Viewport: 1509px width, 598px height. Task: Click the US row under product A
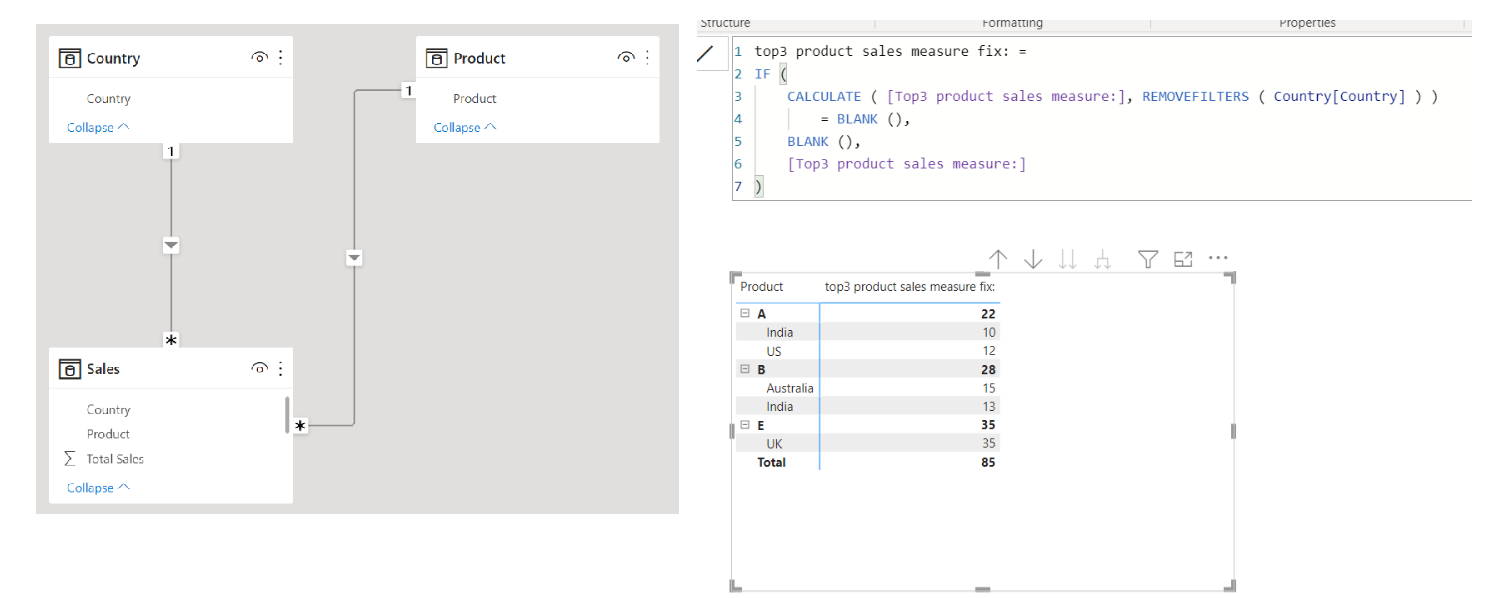(x=868, y=351)
